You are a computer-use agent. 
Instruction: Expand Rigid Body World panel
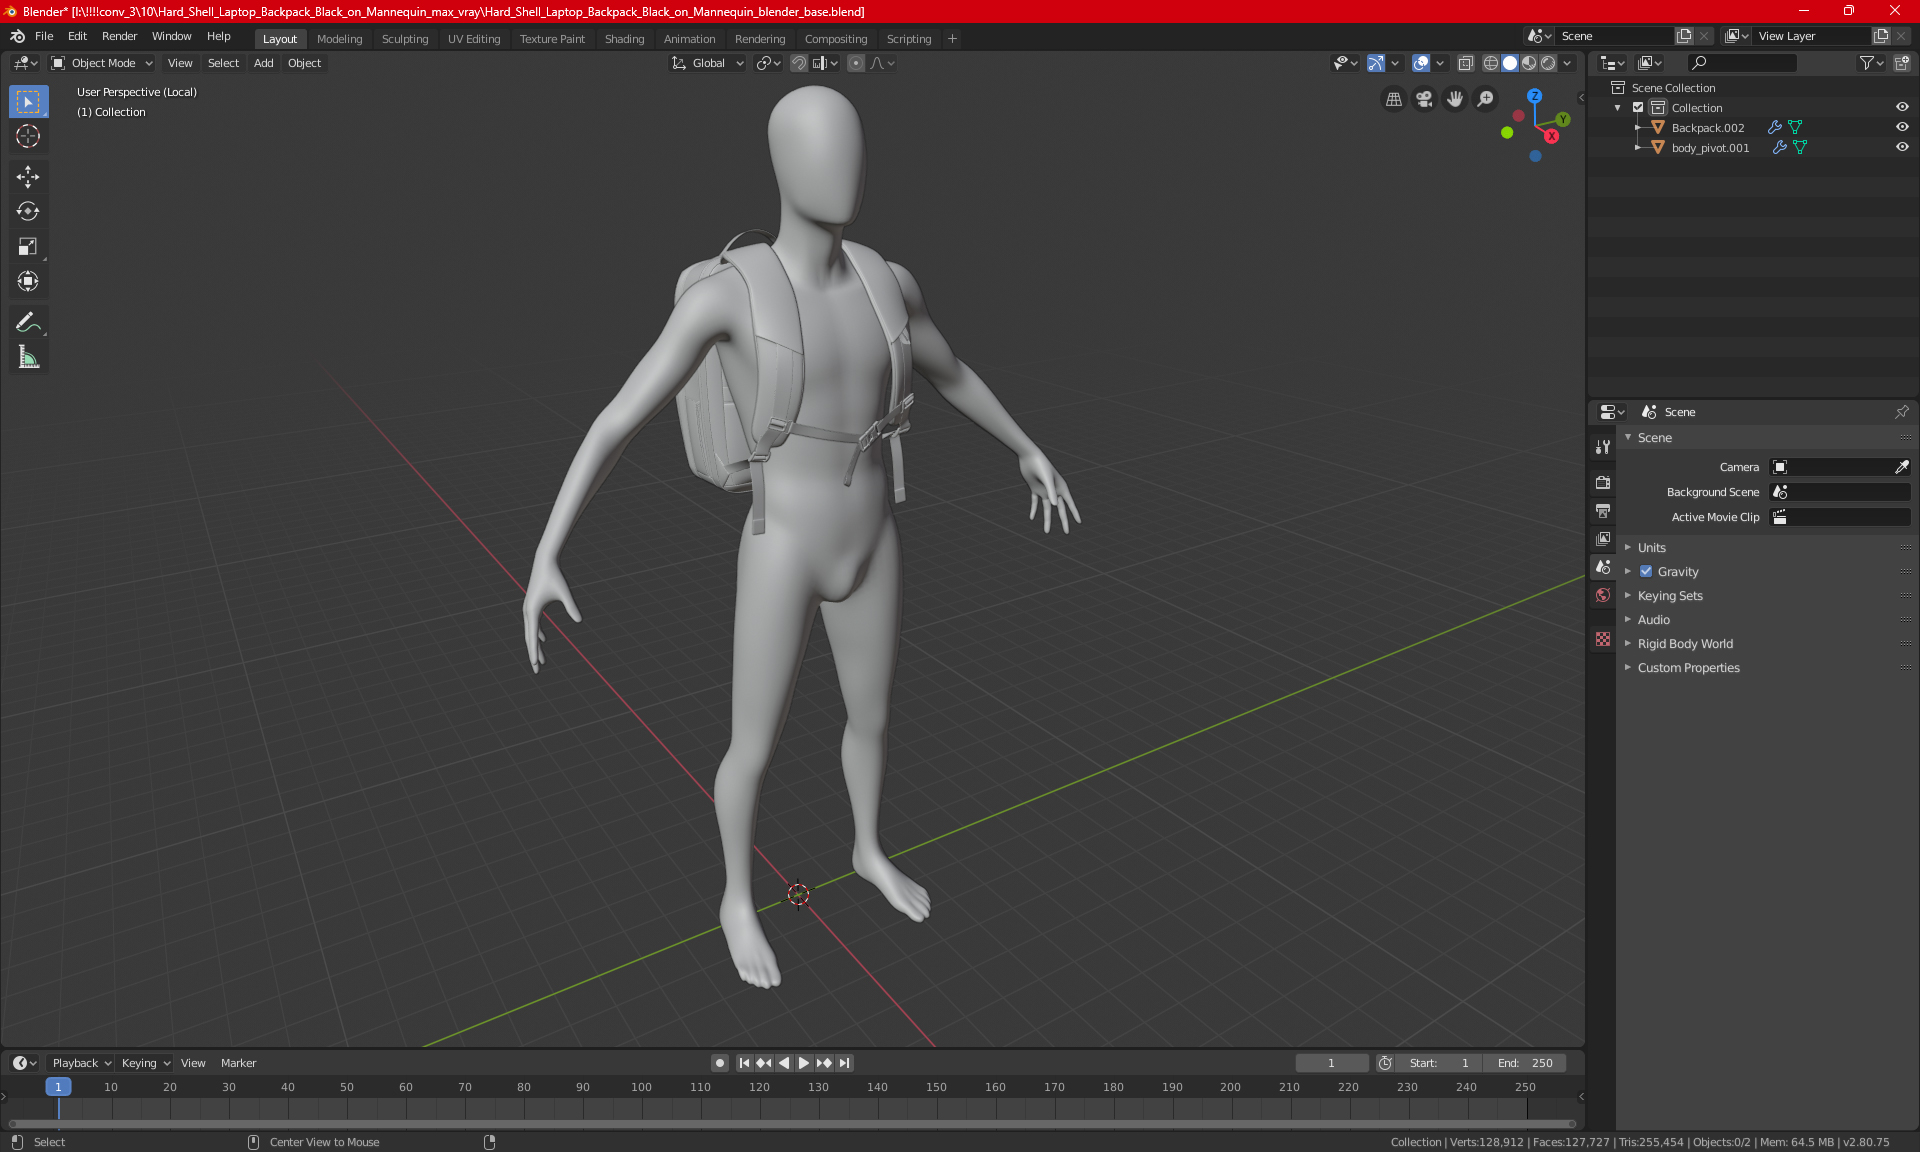(1685, 643)
